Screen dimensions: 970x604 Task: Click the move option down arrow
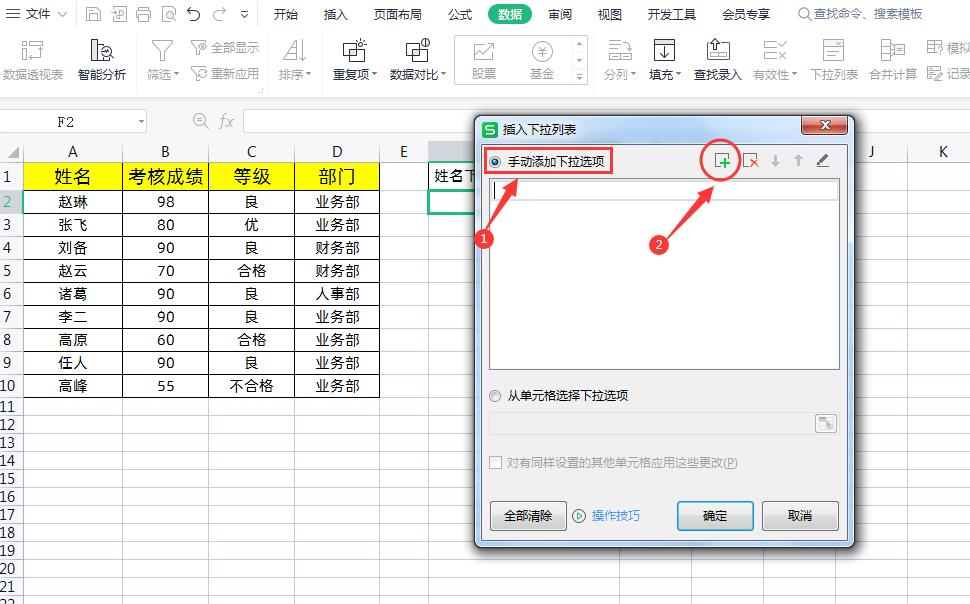click(x=775, y=160)
